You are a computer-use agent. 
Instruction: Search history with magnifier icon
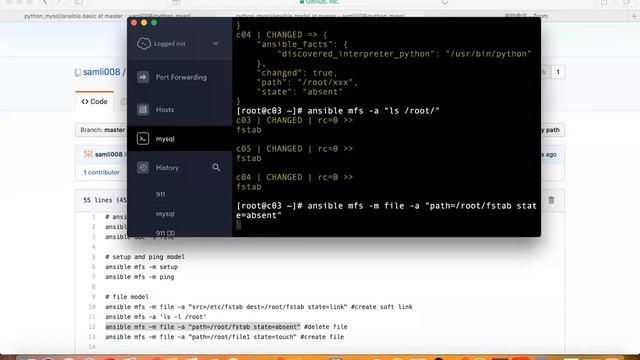coord(216,167)
